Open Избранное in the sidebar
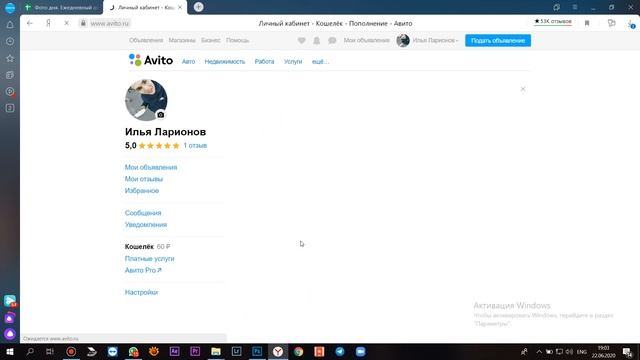The height and width of the screenshot is (360, 640). pos(142,191)
